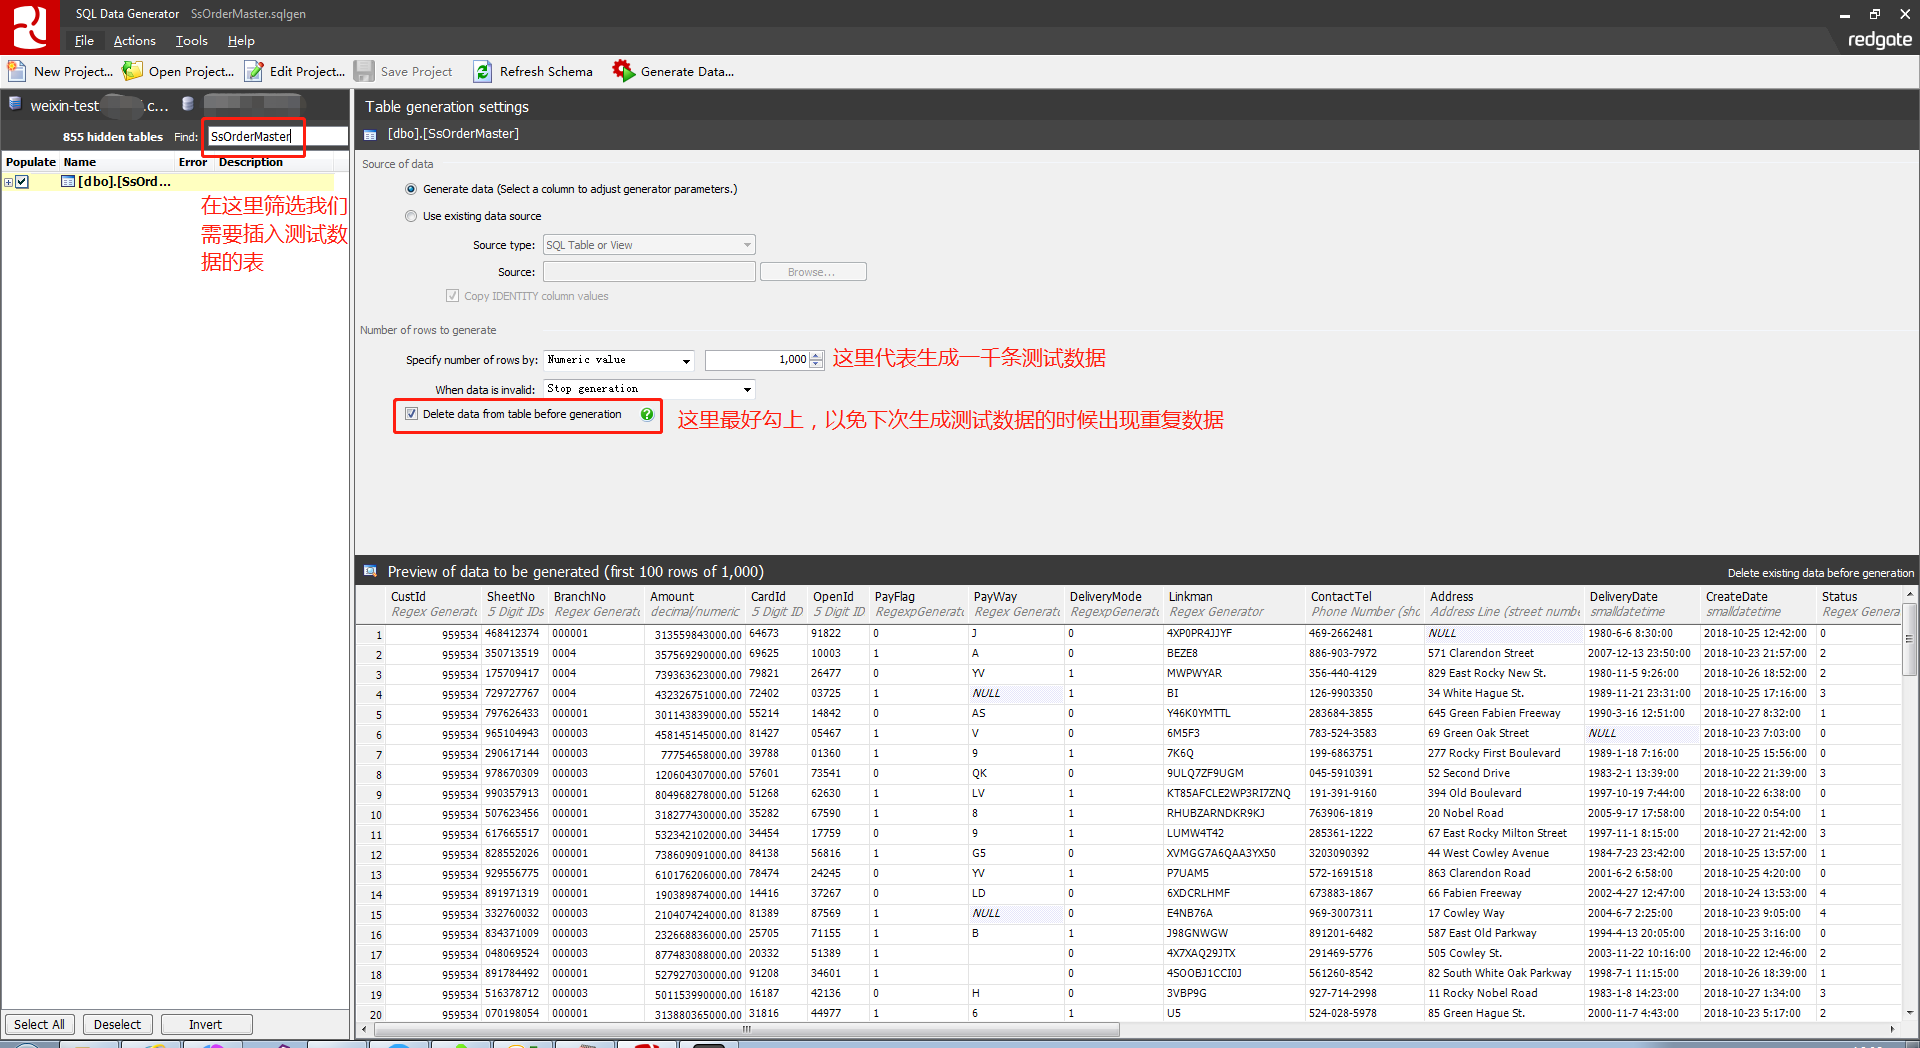Viewport: 1920px width, 1048px height.
Task: Click the green help icon beside delete checkbox
Action: [647, 414]
